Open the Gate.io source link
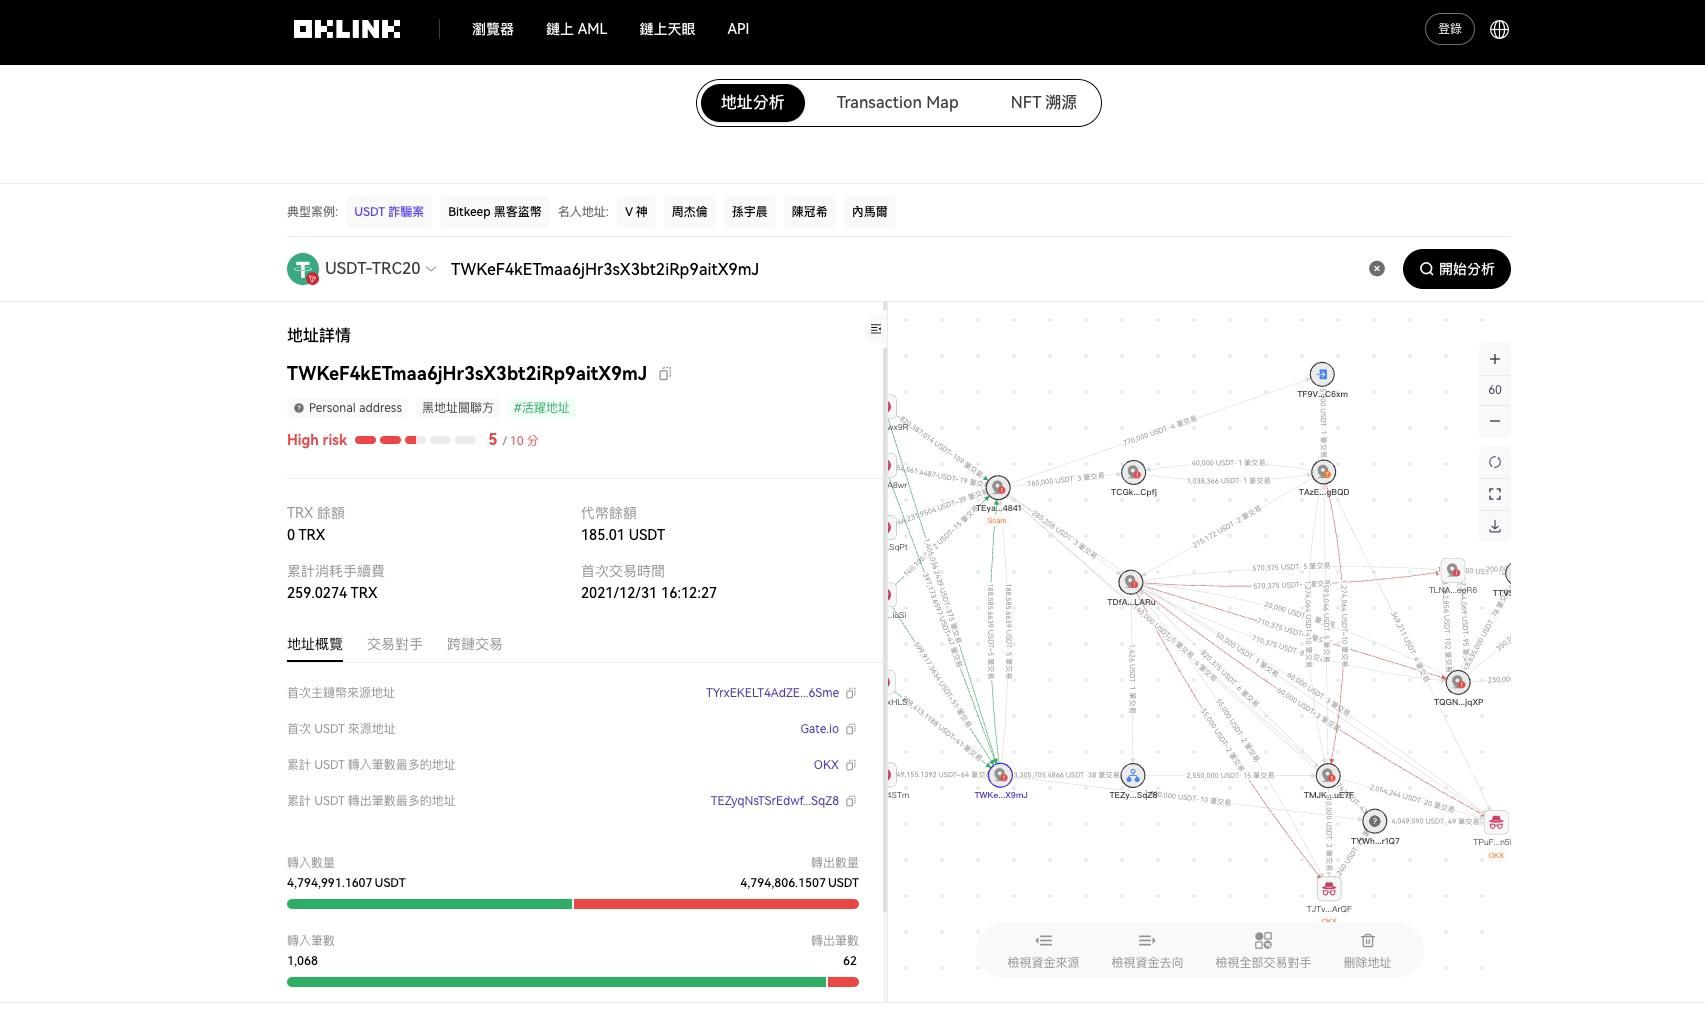The height and width of the screenshot is (1017, 1705). tap(819, 729)
